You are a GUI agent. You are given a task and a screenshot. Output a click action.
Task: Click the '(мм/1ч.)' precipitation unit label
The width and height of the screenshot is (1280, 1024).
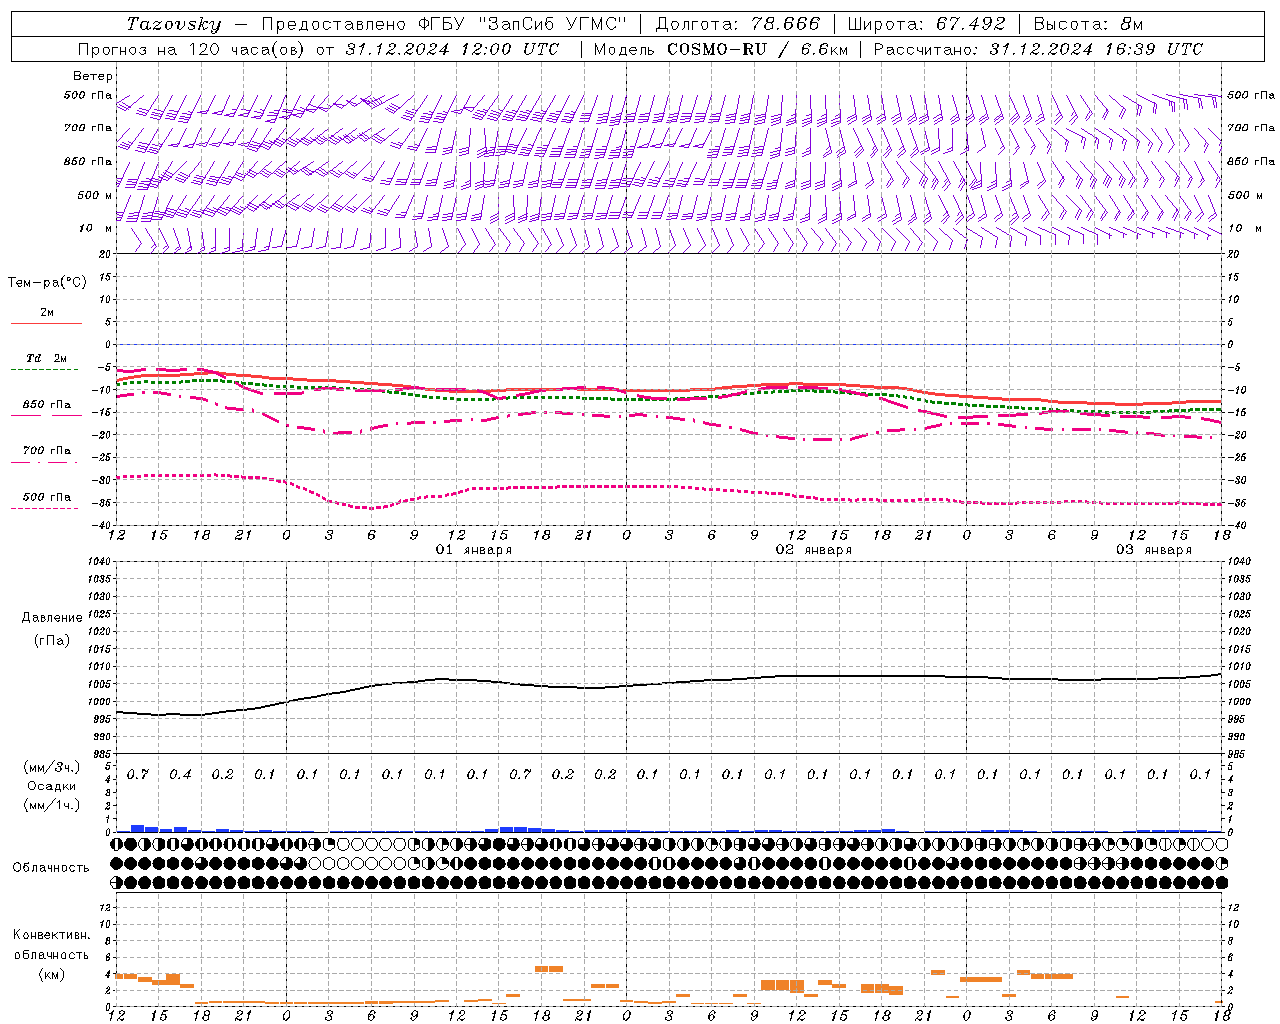[x=52, y=805]
